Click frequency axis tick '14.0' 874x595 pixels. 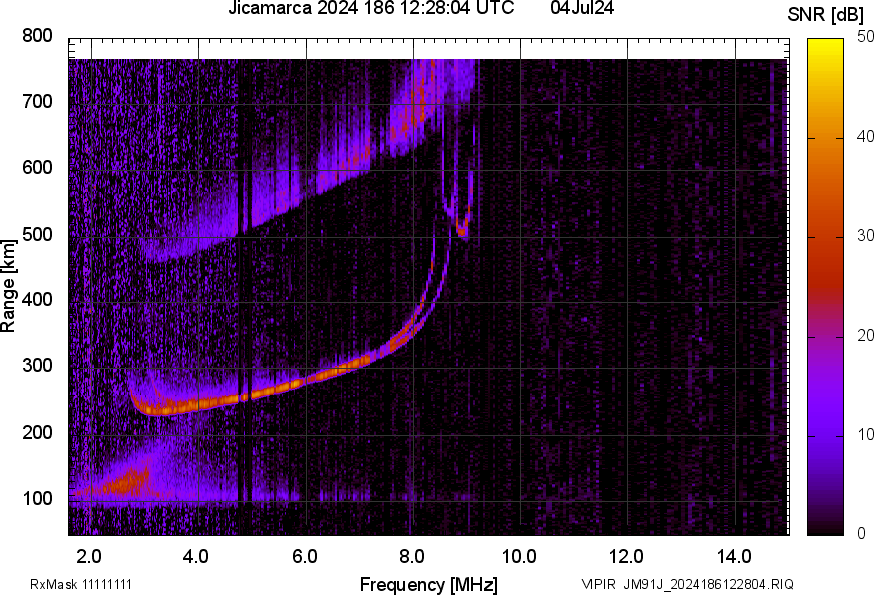pyautogui.click(x=734, y=557)
